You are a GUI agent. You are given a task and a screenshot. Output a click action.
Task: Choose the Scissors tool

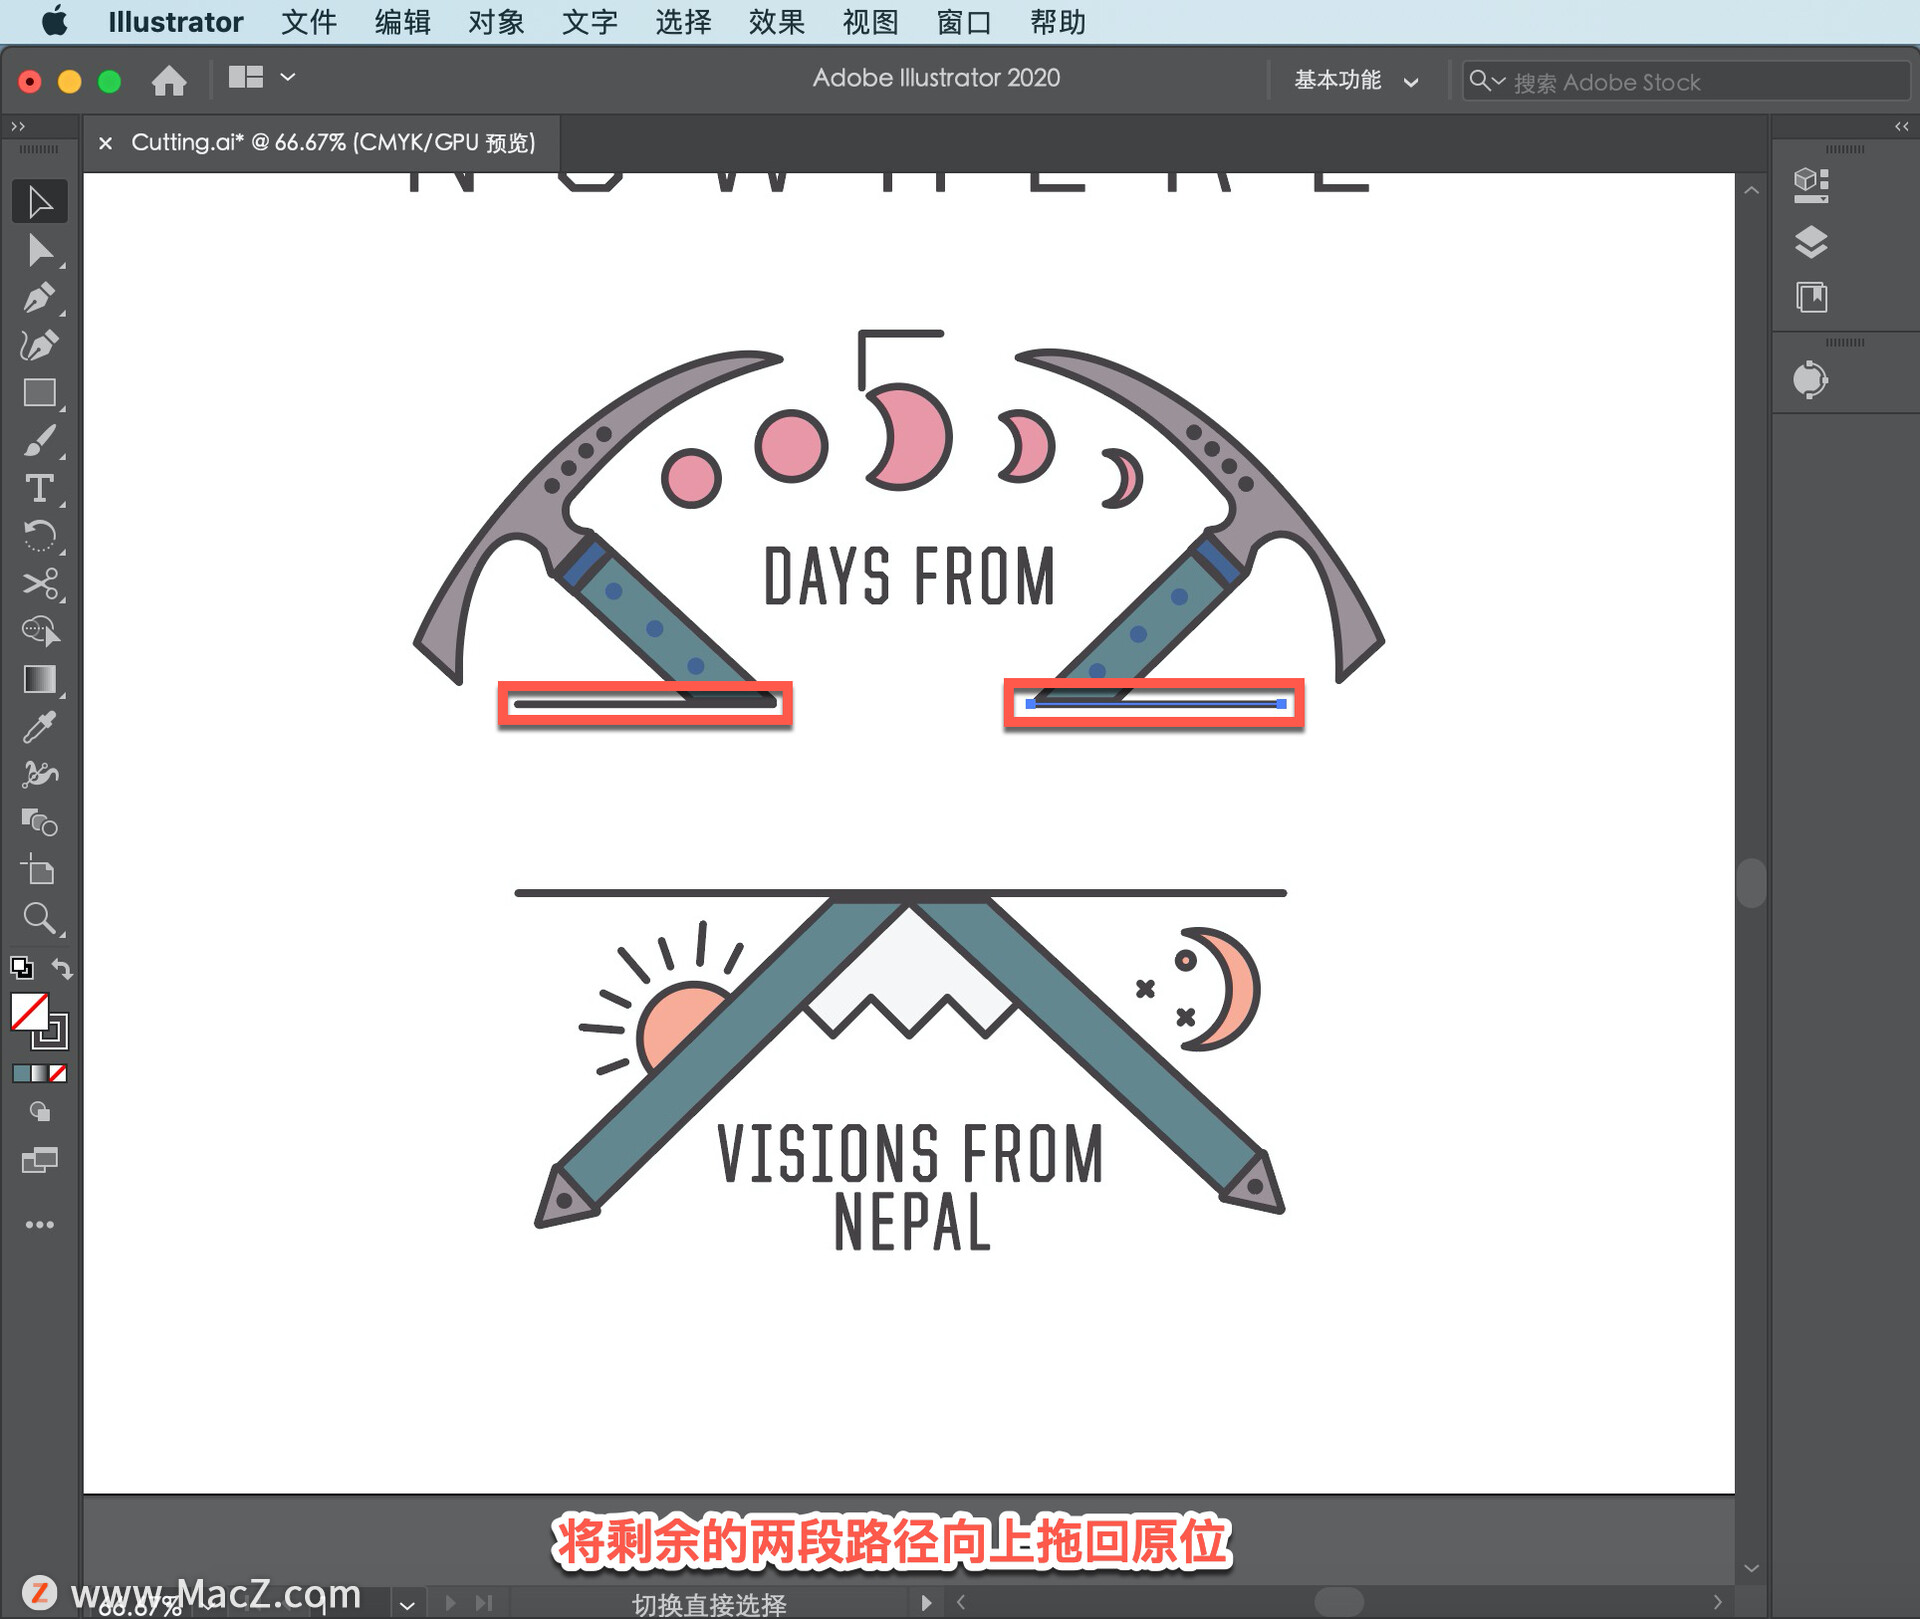40,583
